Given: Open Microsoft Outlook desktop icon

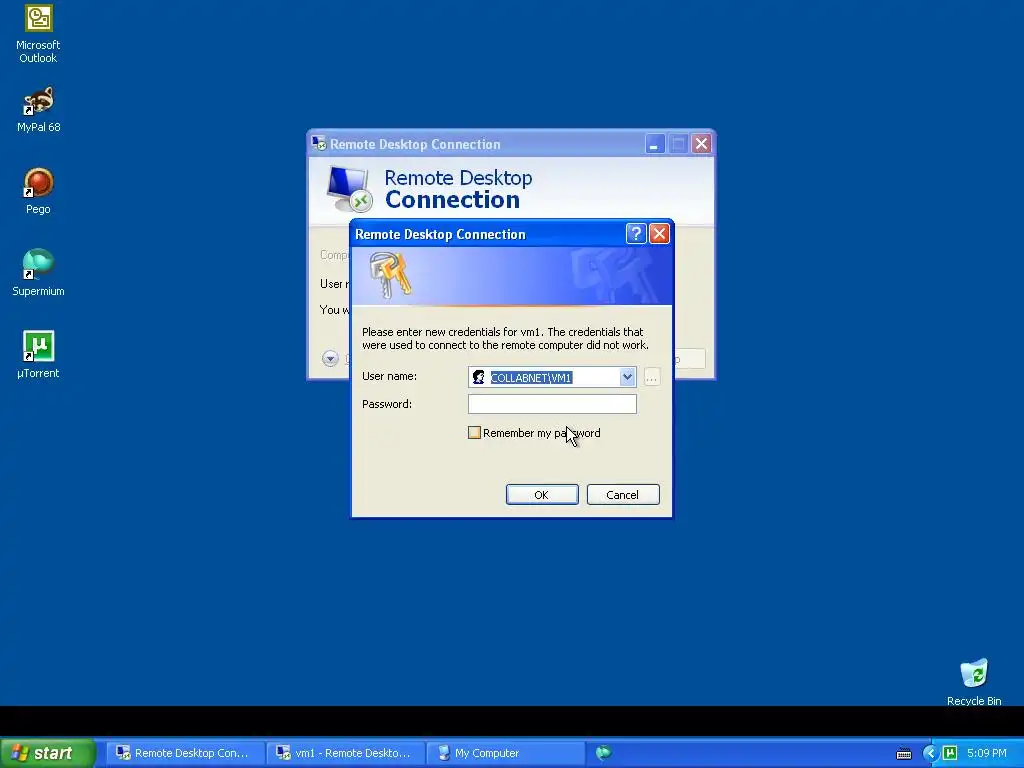Looking at the screenshot, I should (x=38, y=34).
